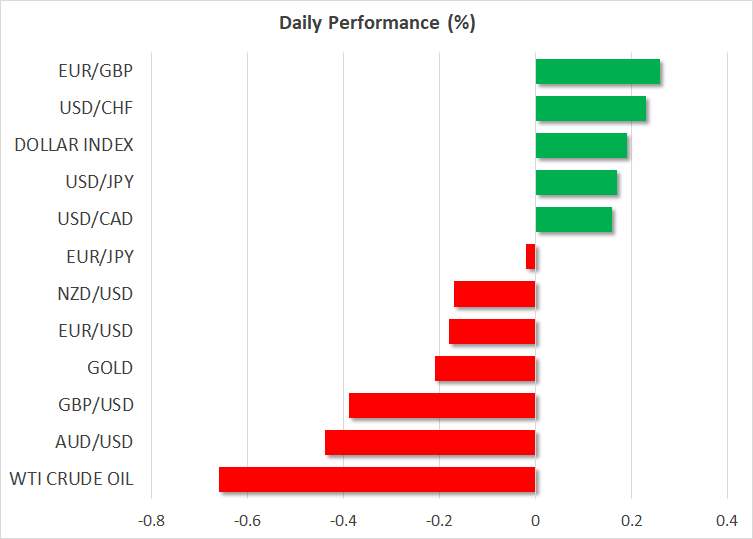Select the 0.4 axis value label

click(x=727, y=521)
